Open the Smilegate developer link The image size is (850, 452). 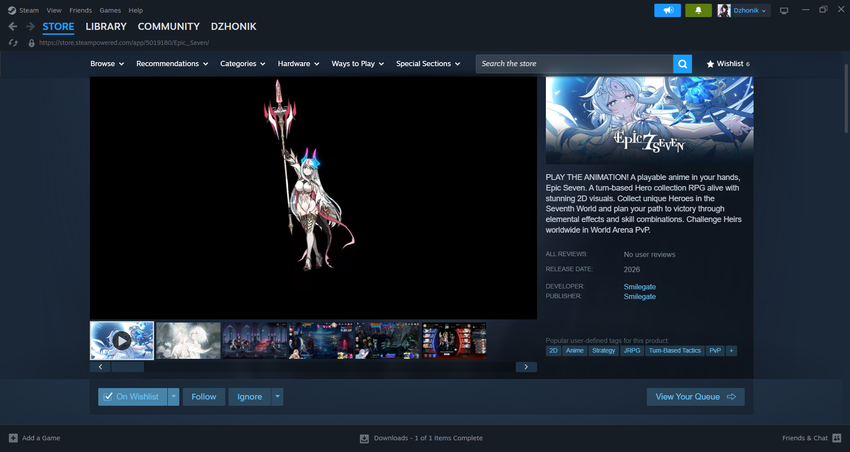[x=640, y=287]
